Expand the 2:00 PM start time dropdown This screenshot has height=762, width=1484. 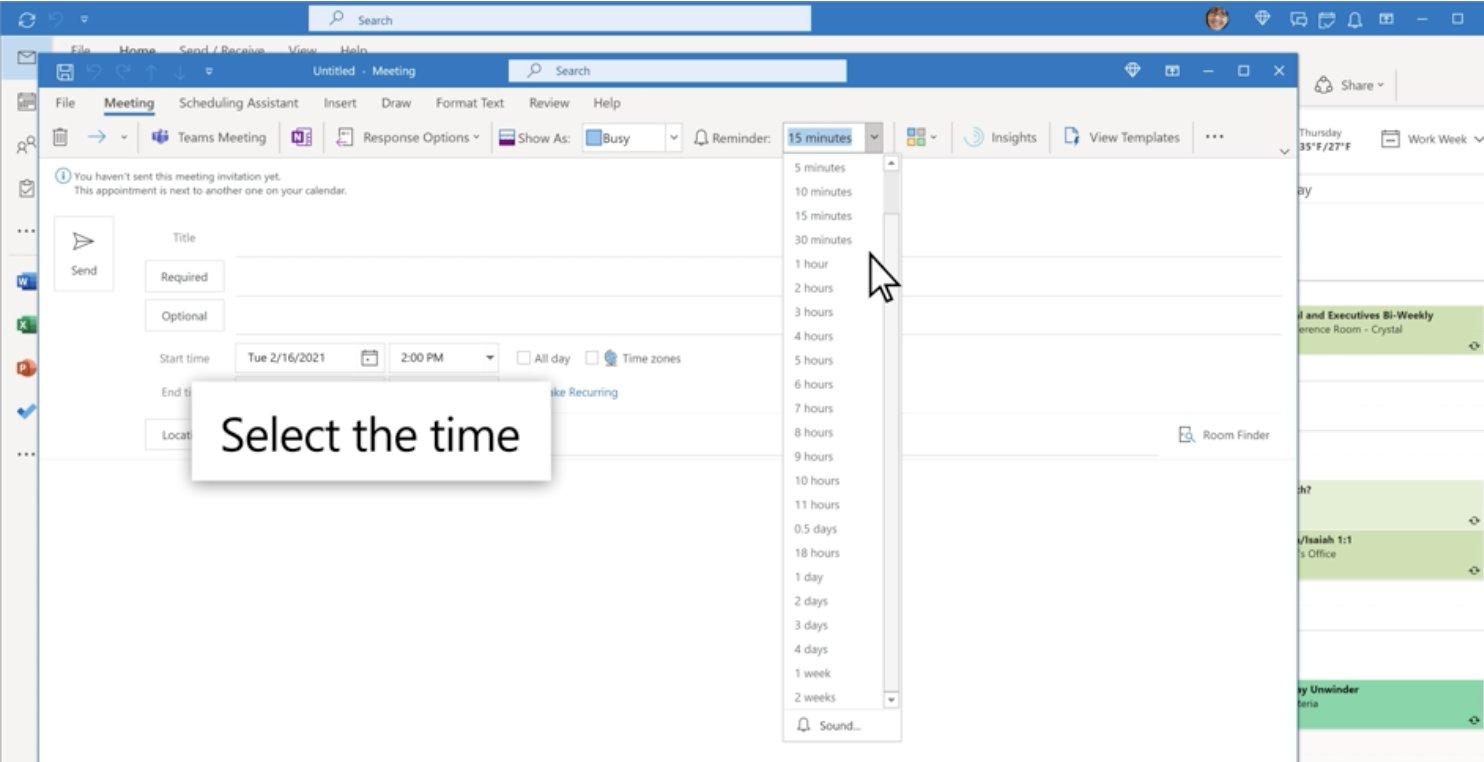click(x=489, y=357)
